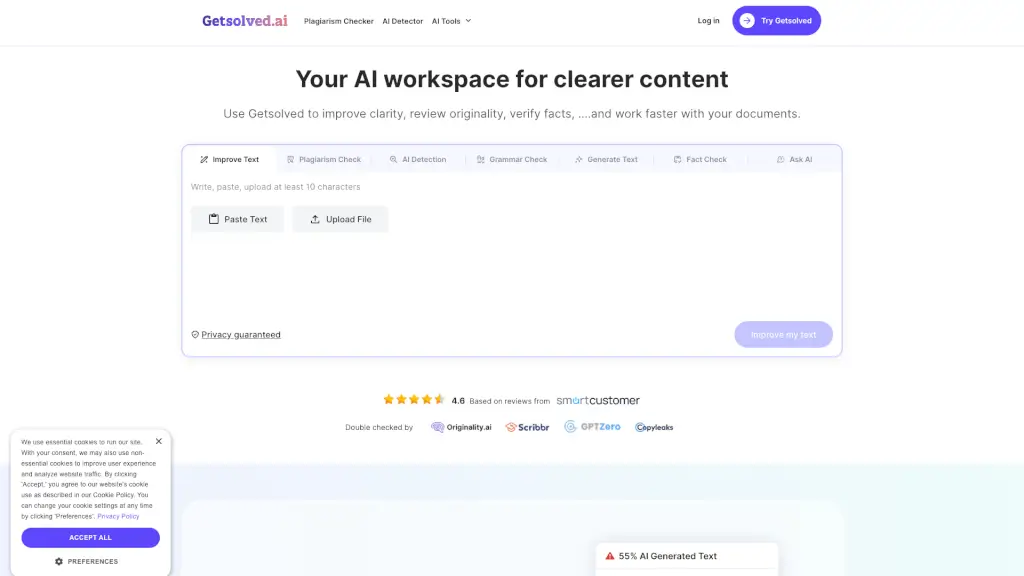Open cookie PREFERENCES
The image size is (1024, 576).
[87, 562]
